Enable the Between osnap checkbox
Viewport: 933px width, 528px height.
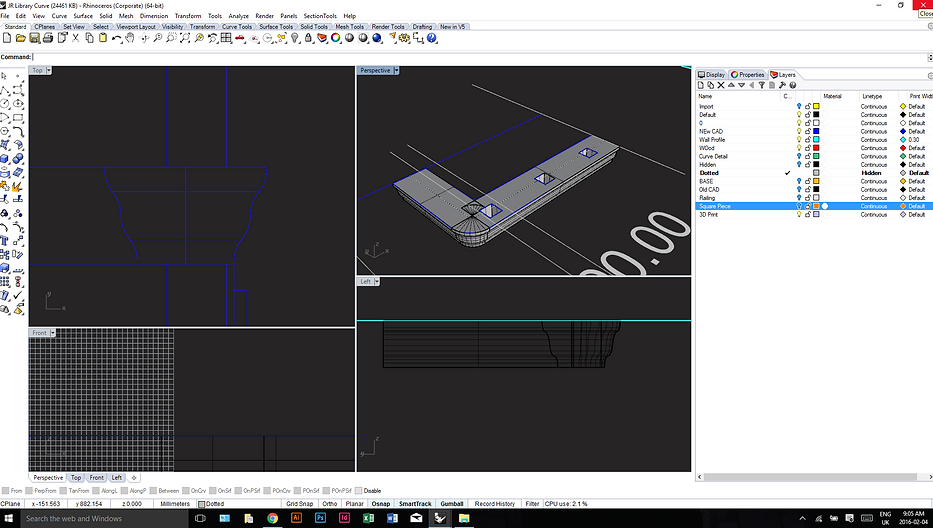pyautogui.click(x=154, y=491)
